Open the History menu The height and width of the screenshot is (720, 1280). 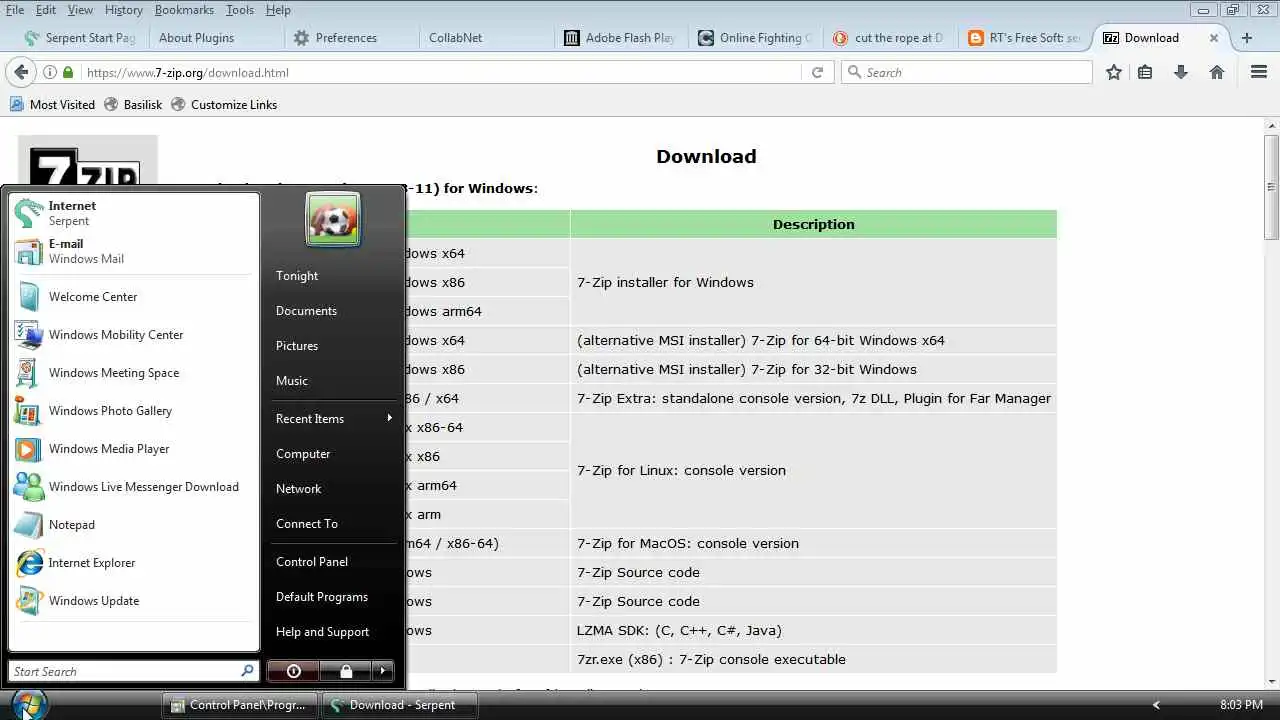[x=123, y=10]
